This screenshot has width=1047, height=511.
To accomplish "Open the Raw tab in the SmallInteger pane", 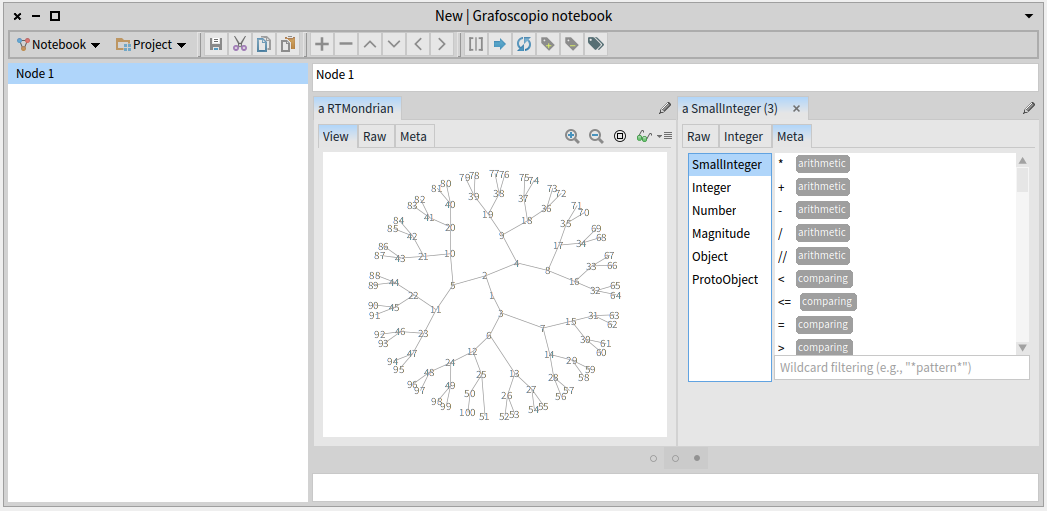I will click(x=699, y=136).
